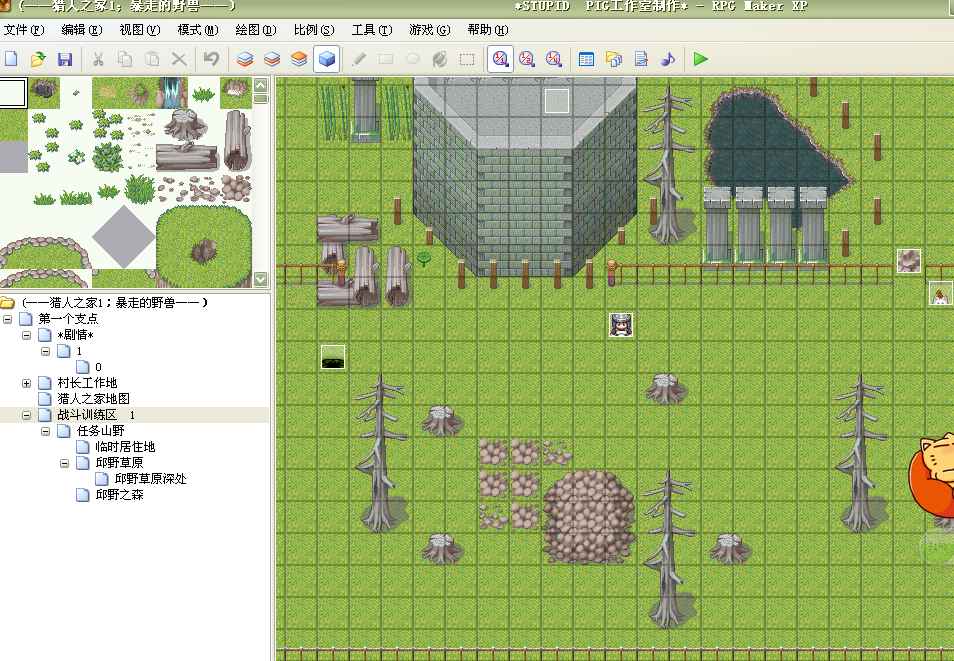954x661 pixels.
Task: Click the New Project toolbar icon
Action: point(12,59)
